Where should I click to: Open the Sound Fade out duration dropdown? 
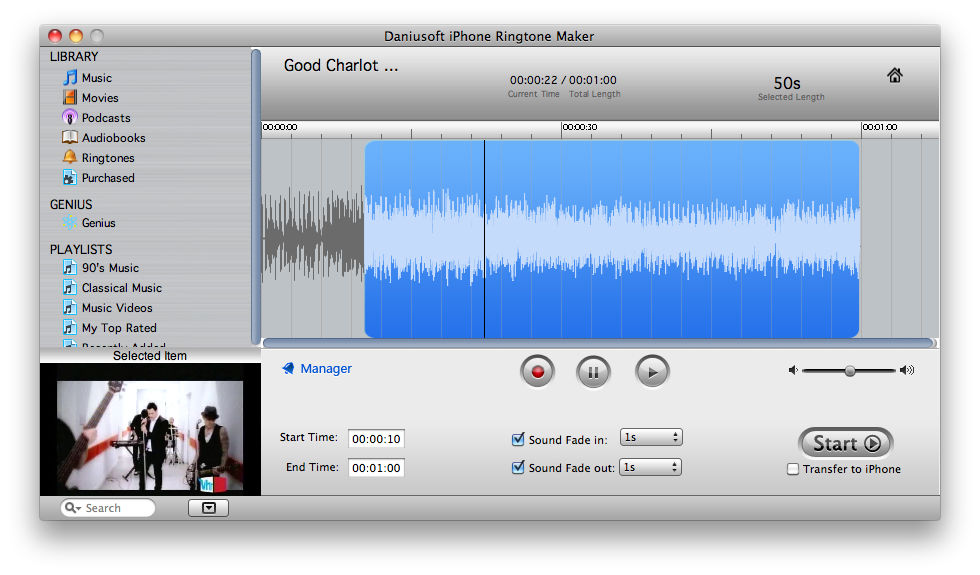coord(650,467)
